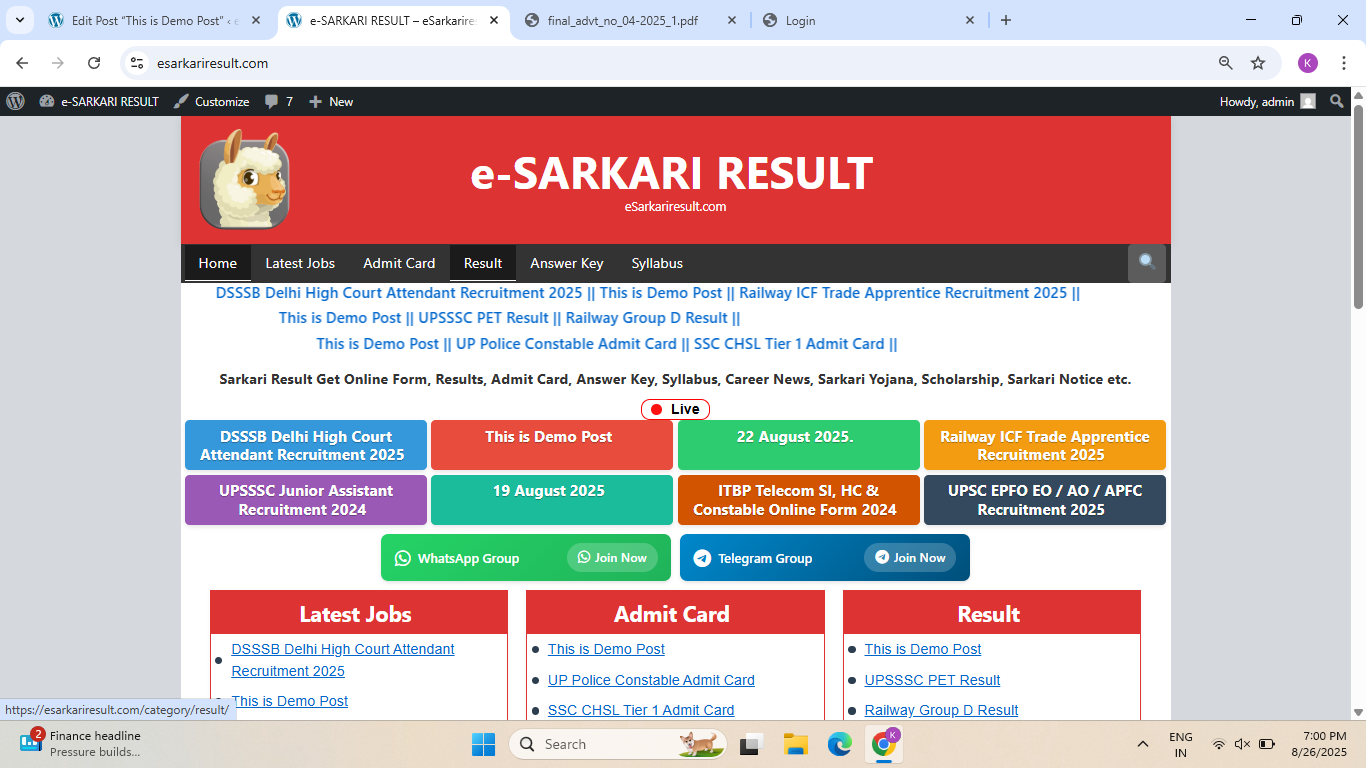Click the admin bar search icon
The image size is (1366, 768).
point(1337,101)
